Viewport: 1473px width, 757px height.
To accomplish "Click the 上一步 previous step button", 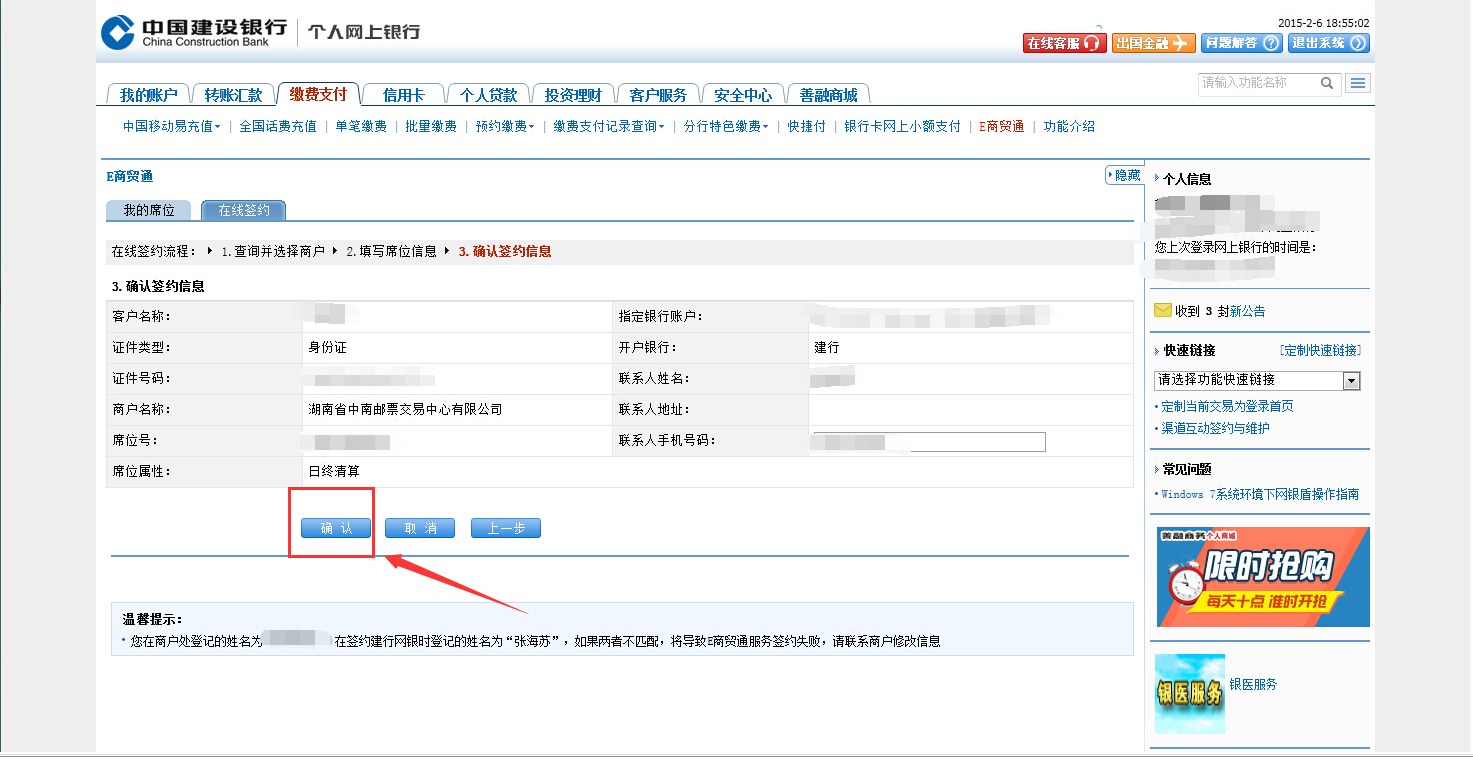I will coord(506,528).
